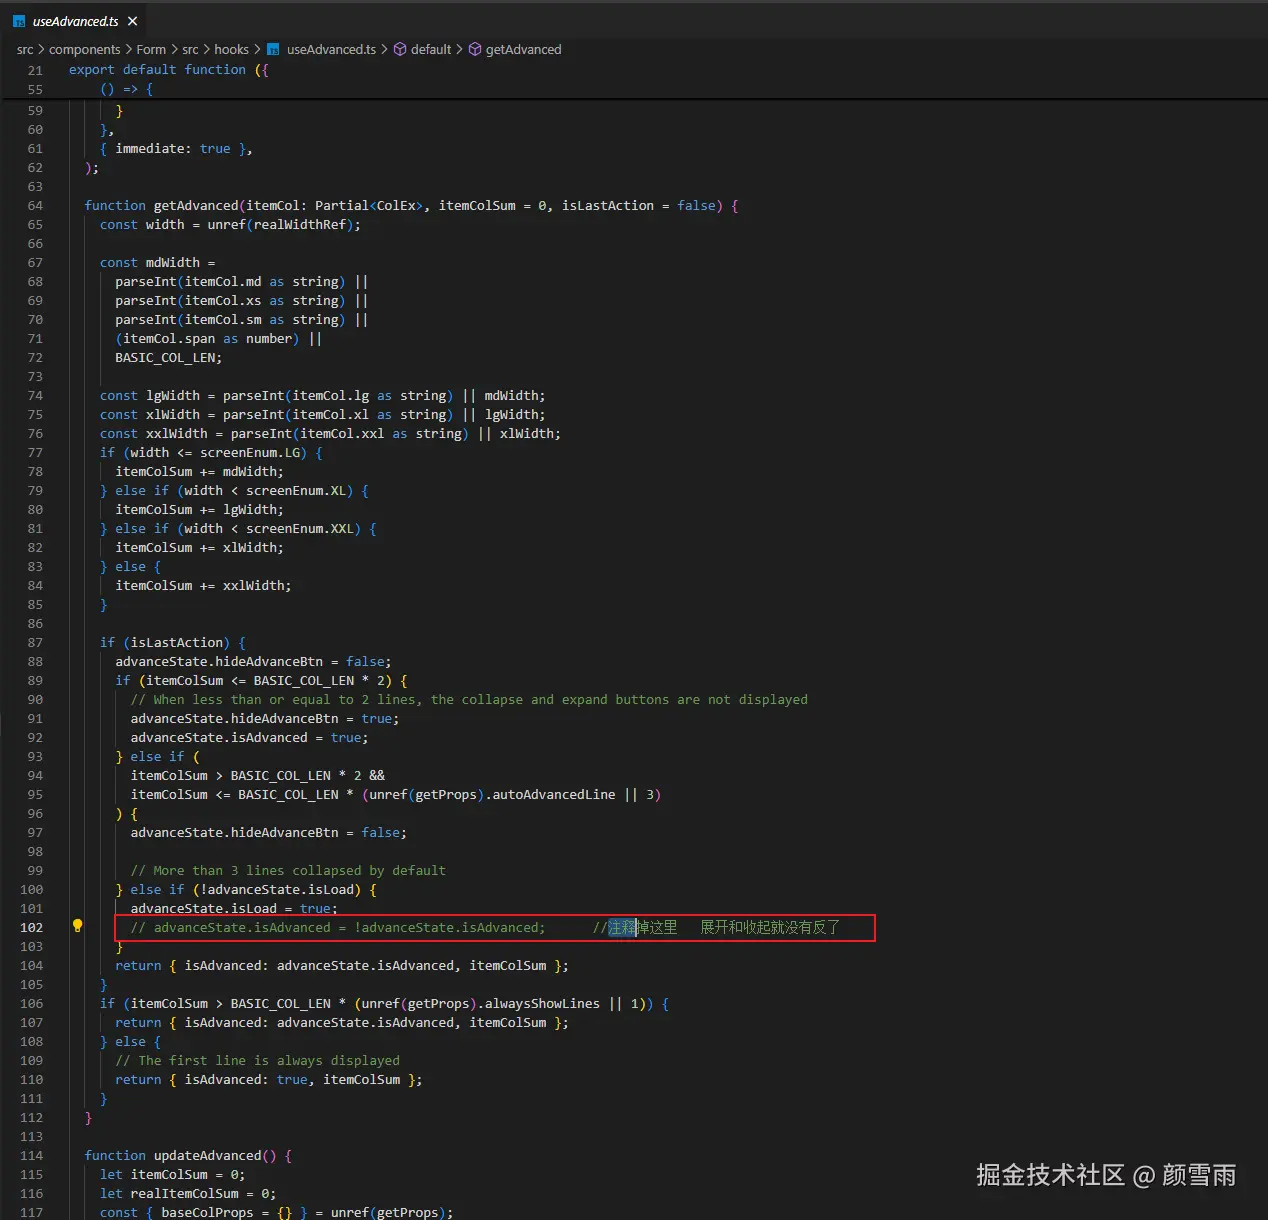The height and width of the screenshot is (1220, 1268).
Task: Click 'advanceState.isLoad = true;' on line 101
Action: point(234,908)
